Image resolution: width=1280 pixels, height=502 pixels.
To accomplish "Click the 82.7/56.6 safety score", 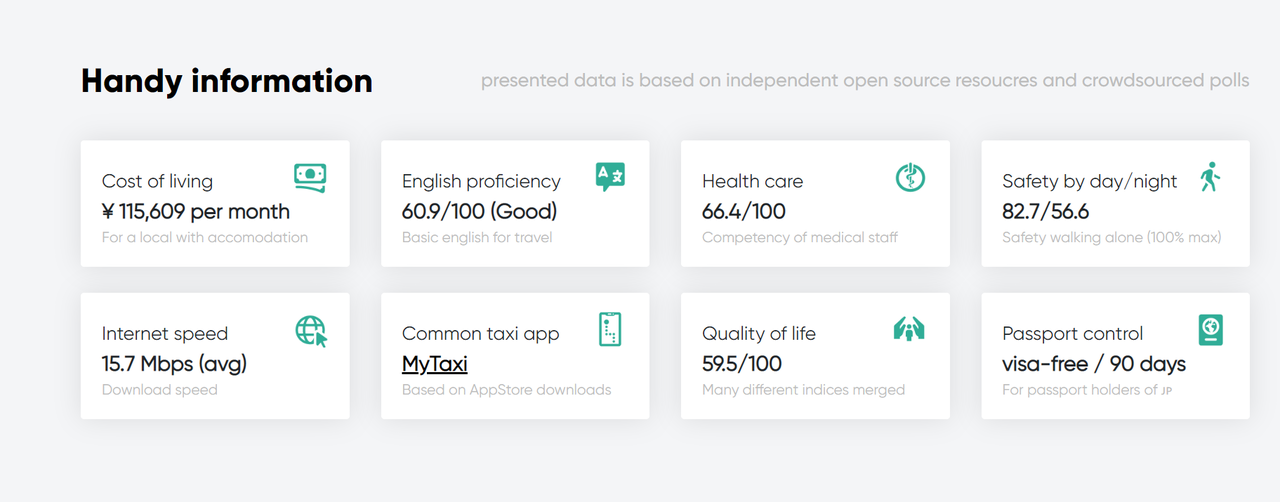I will pos(1045,211).
